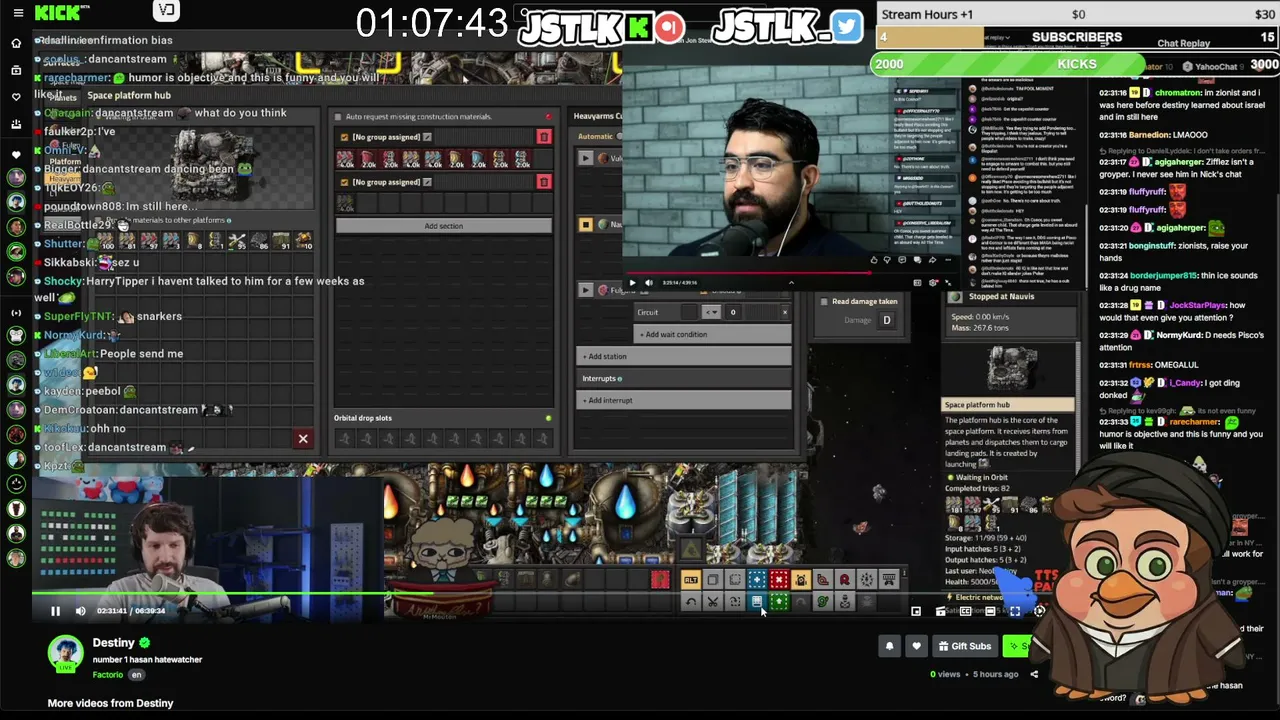The image size is (1280, 720).
Task: Enter fullscreen on the embedded video
Action: (x=948, y=283)
